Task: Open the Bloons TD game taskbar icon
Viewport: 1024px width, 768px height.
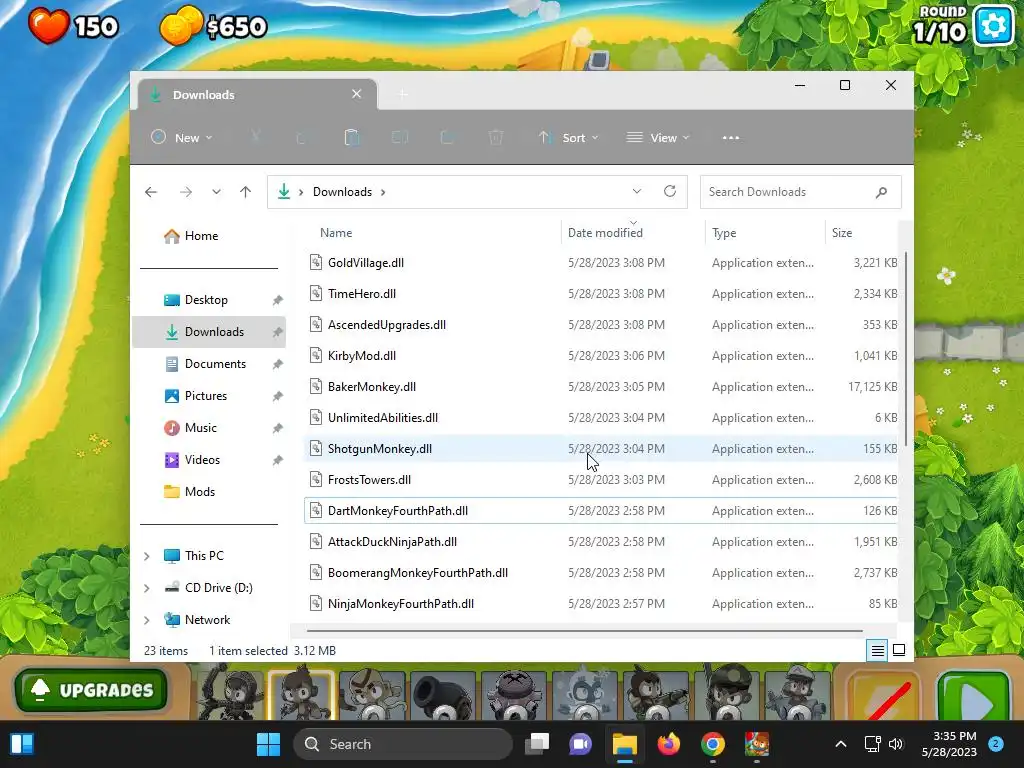Action: (x=757, y=744)
